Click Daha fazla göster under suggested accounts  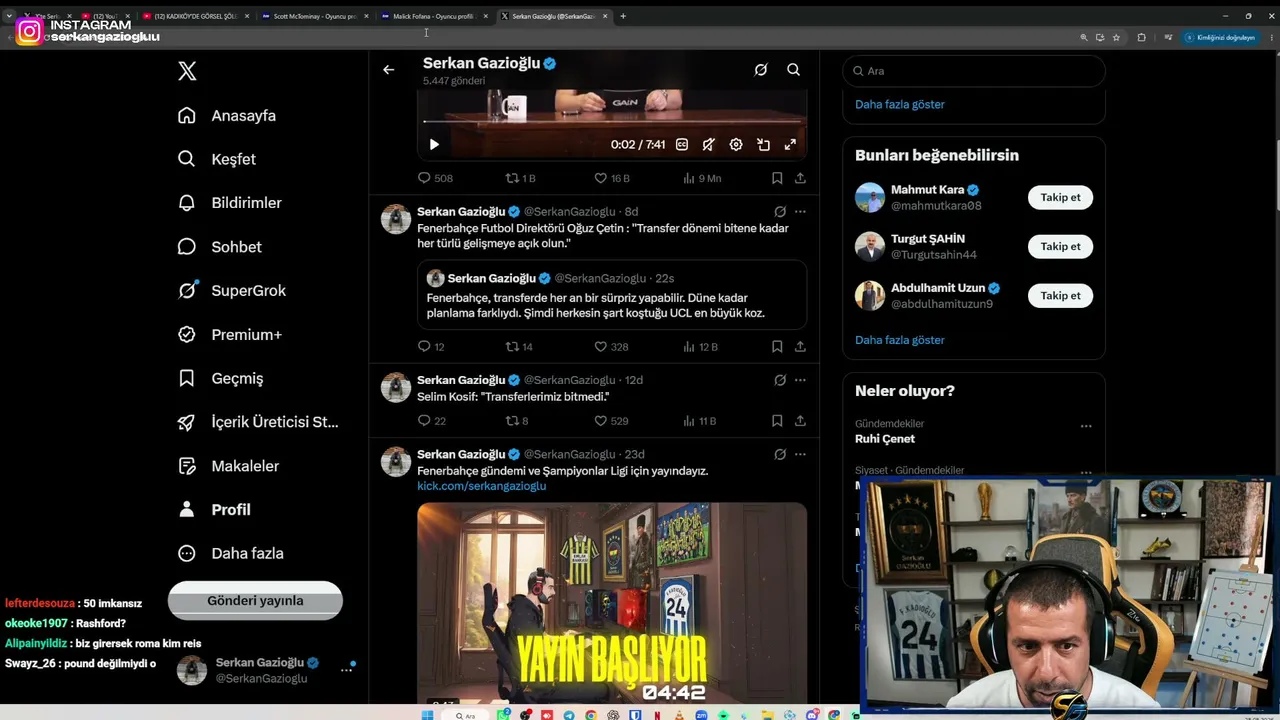[x=900, y=340]
